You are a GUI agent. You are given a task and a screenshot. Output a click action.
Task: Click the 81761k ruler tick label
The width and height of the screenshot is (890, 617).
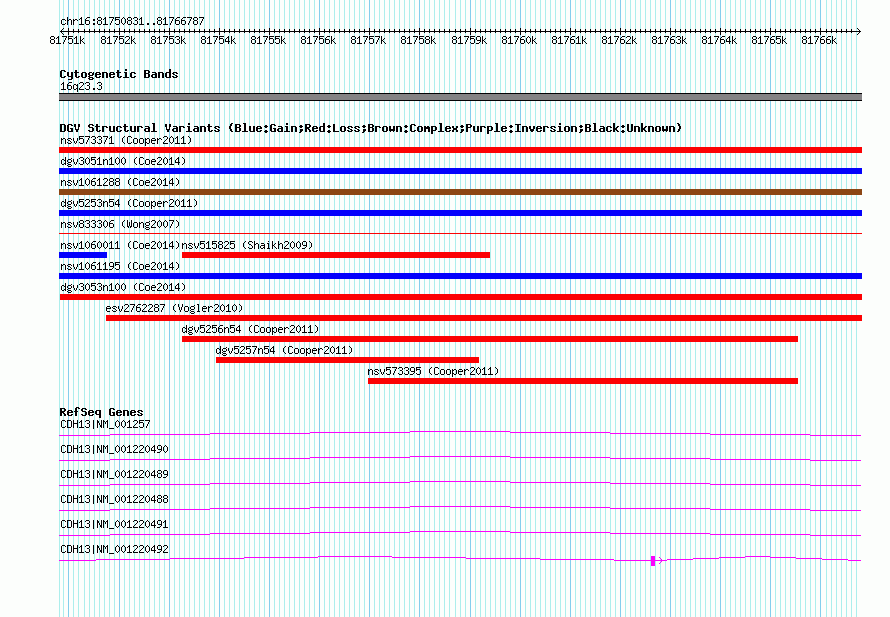click(x=569, y=40)
